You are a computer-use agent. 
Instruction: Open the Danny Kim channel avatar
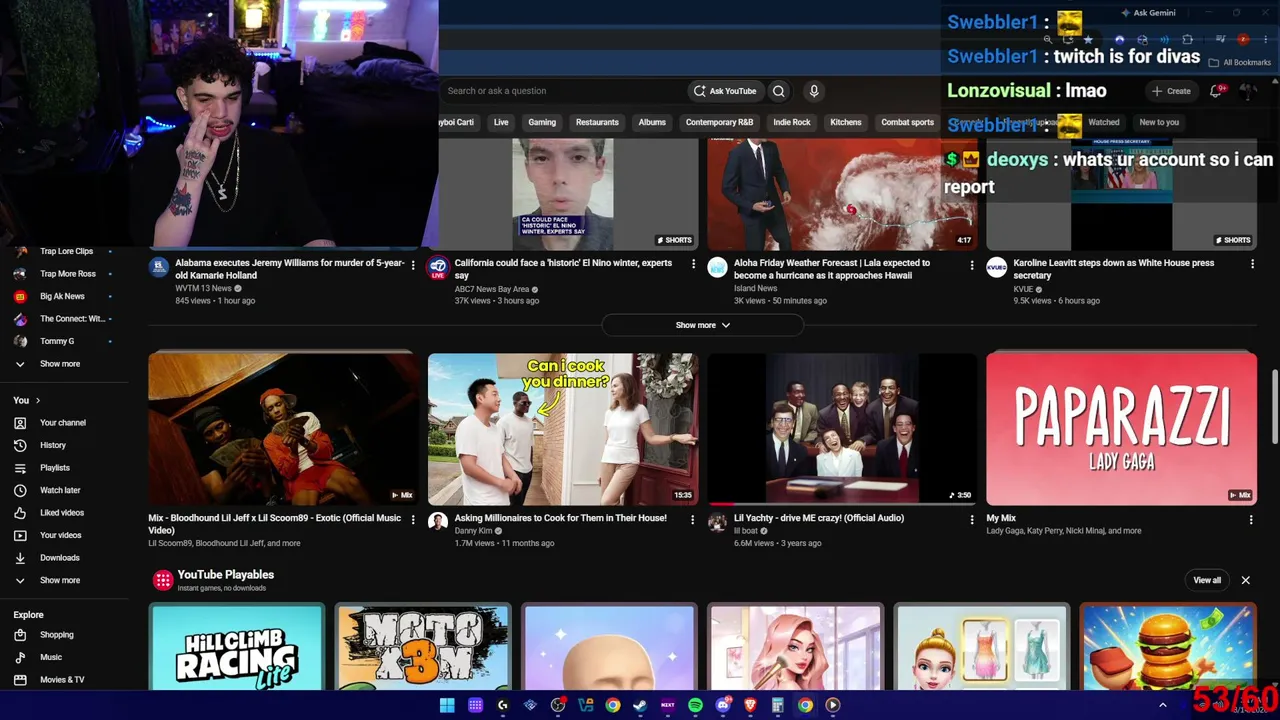point(438,522)
